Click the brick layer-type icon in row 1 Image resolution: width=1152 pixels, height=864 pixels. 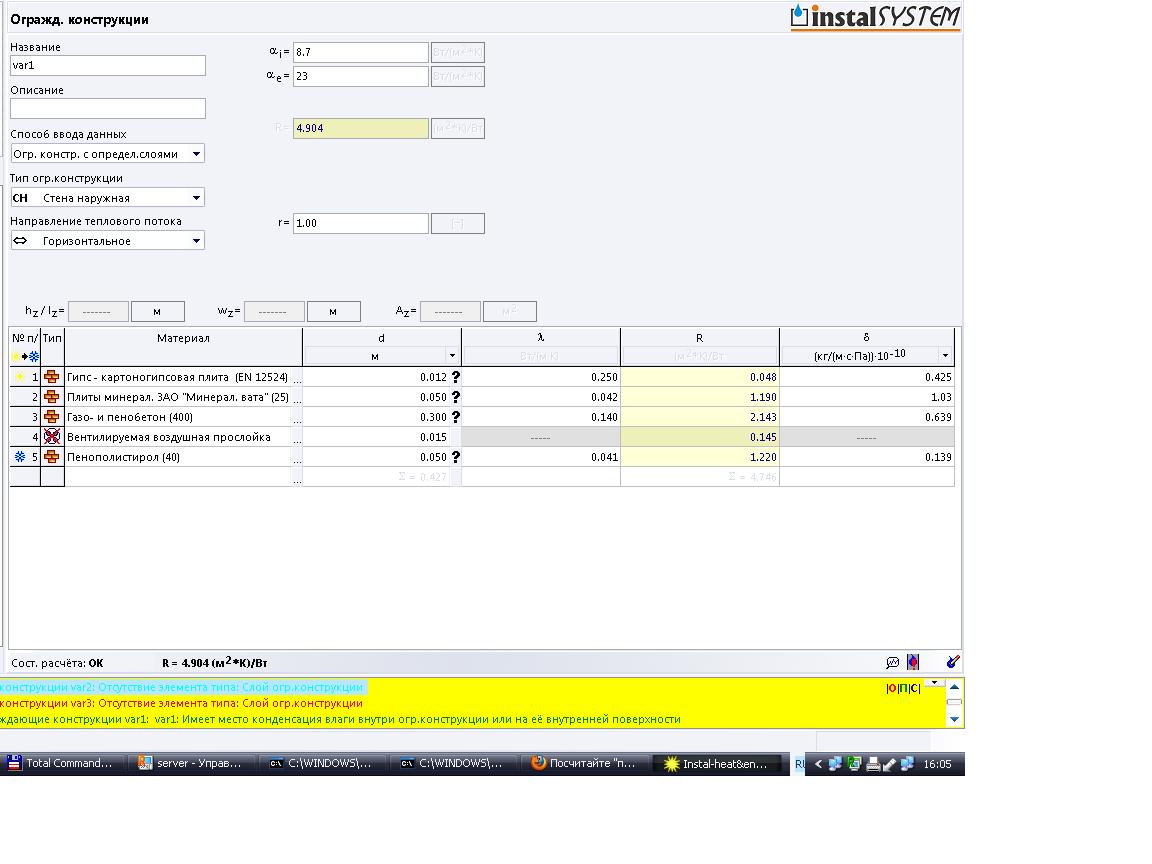click(x=51, y=377)
